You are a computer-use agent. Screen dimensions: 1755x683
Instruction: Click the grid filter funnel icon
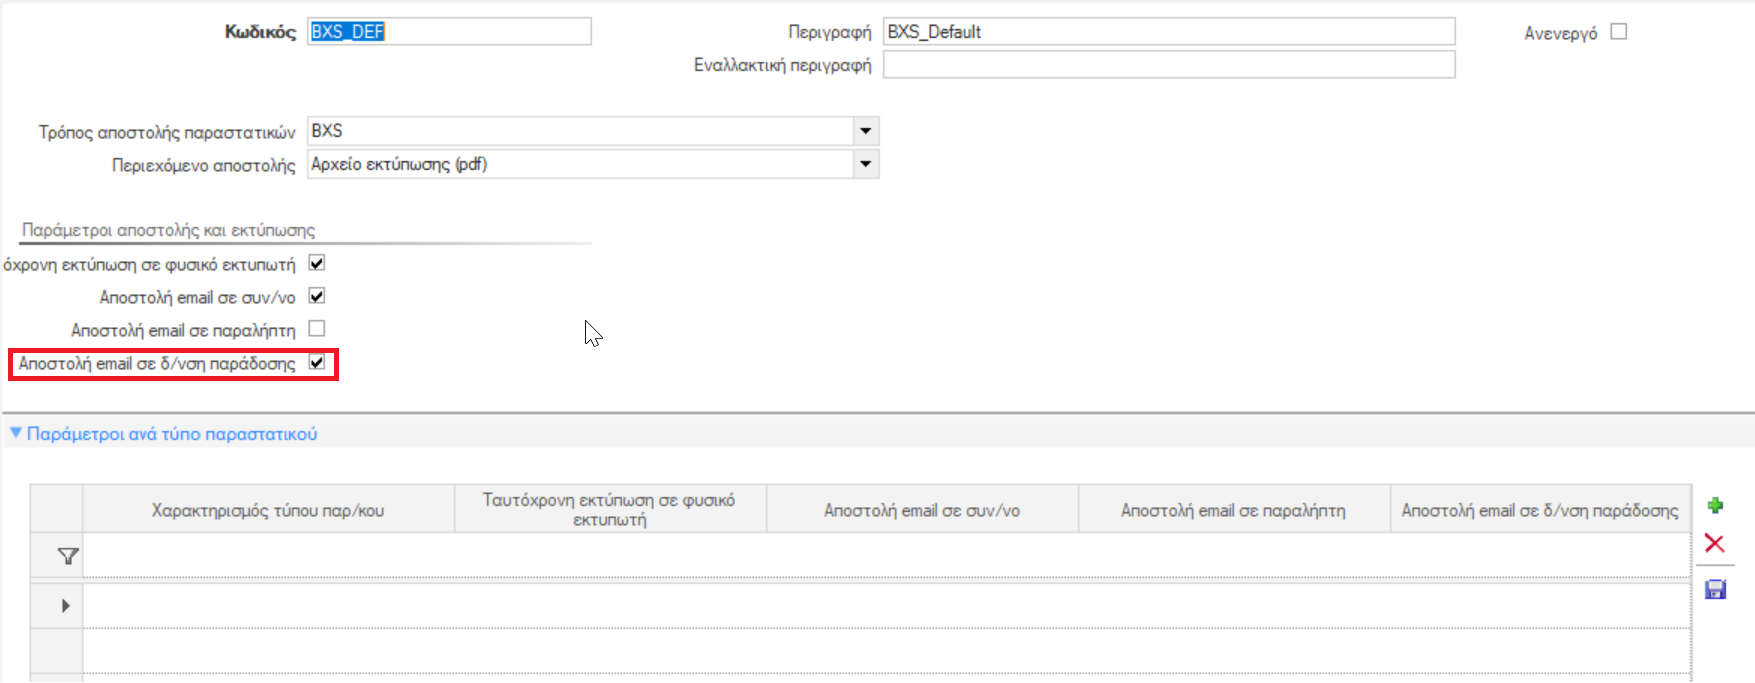[67, 556]
